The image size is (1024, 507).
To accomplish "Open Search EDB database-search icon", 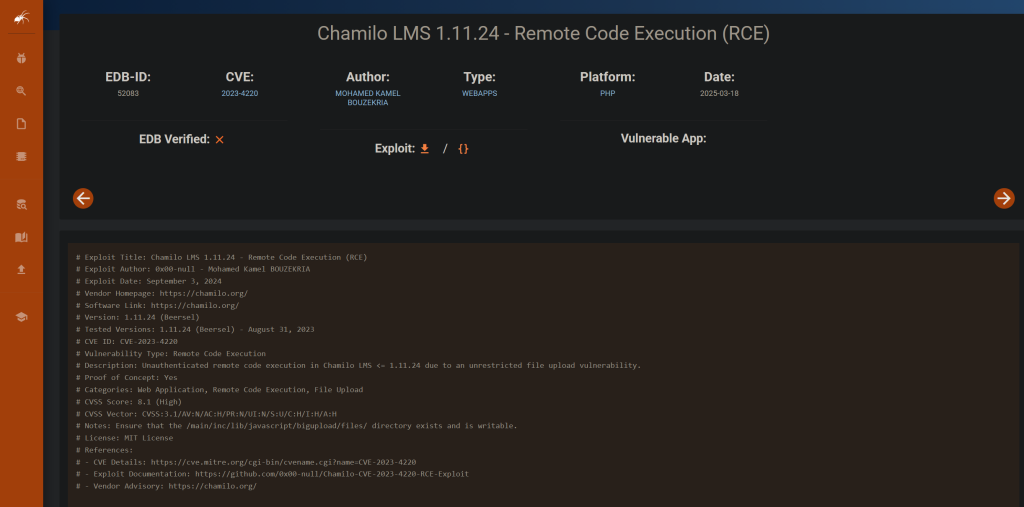I will [x=21, y=204].
